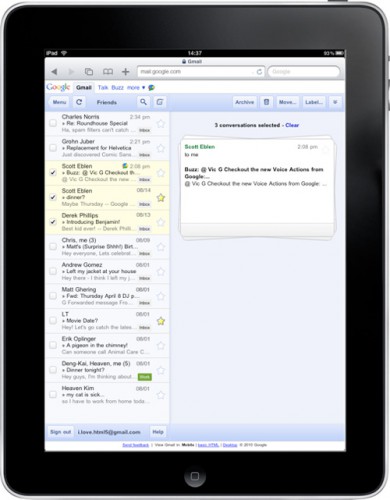This screenshot has height=500, width=390.
Task: Open the Buzz link in Google bar
Action: (117, 88)
